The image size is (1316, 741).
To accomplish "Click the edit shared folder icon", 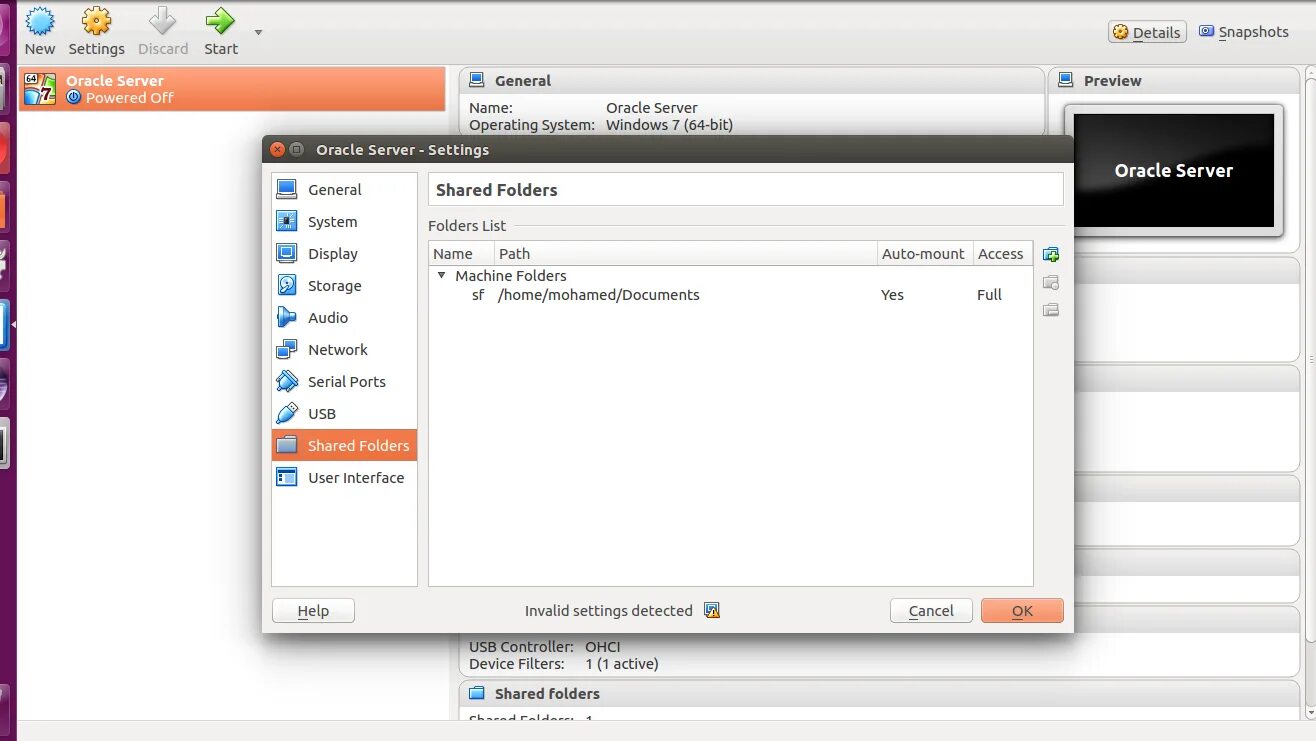I will pyautogui.click(x=1051, y=283).
